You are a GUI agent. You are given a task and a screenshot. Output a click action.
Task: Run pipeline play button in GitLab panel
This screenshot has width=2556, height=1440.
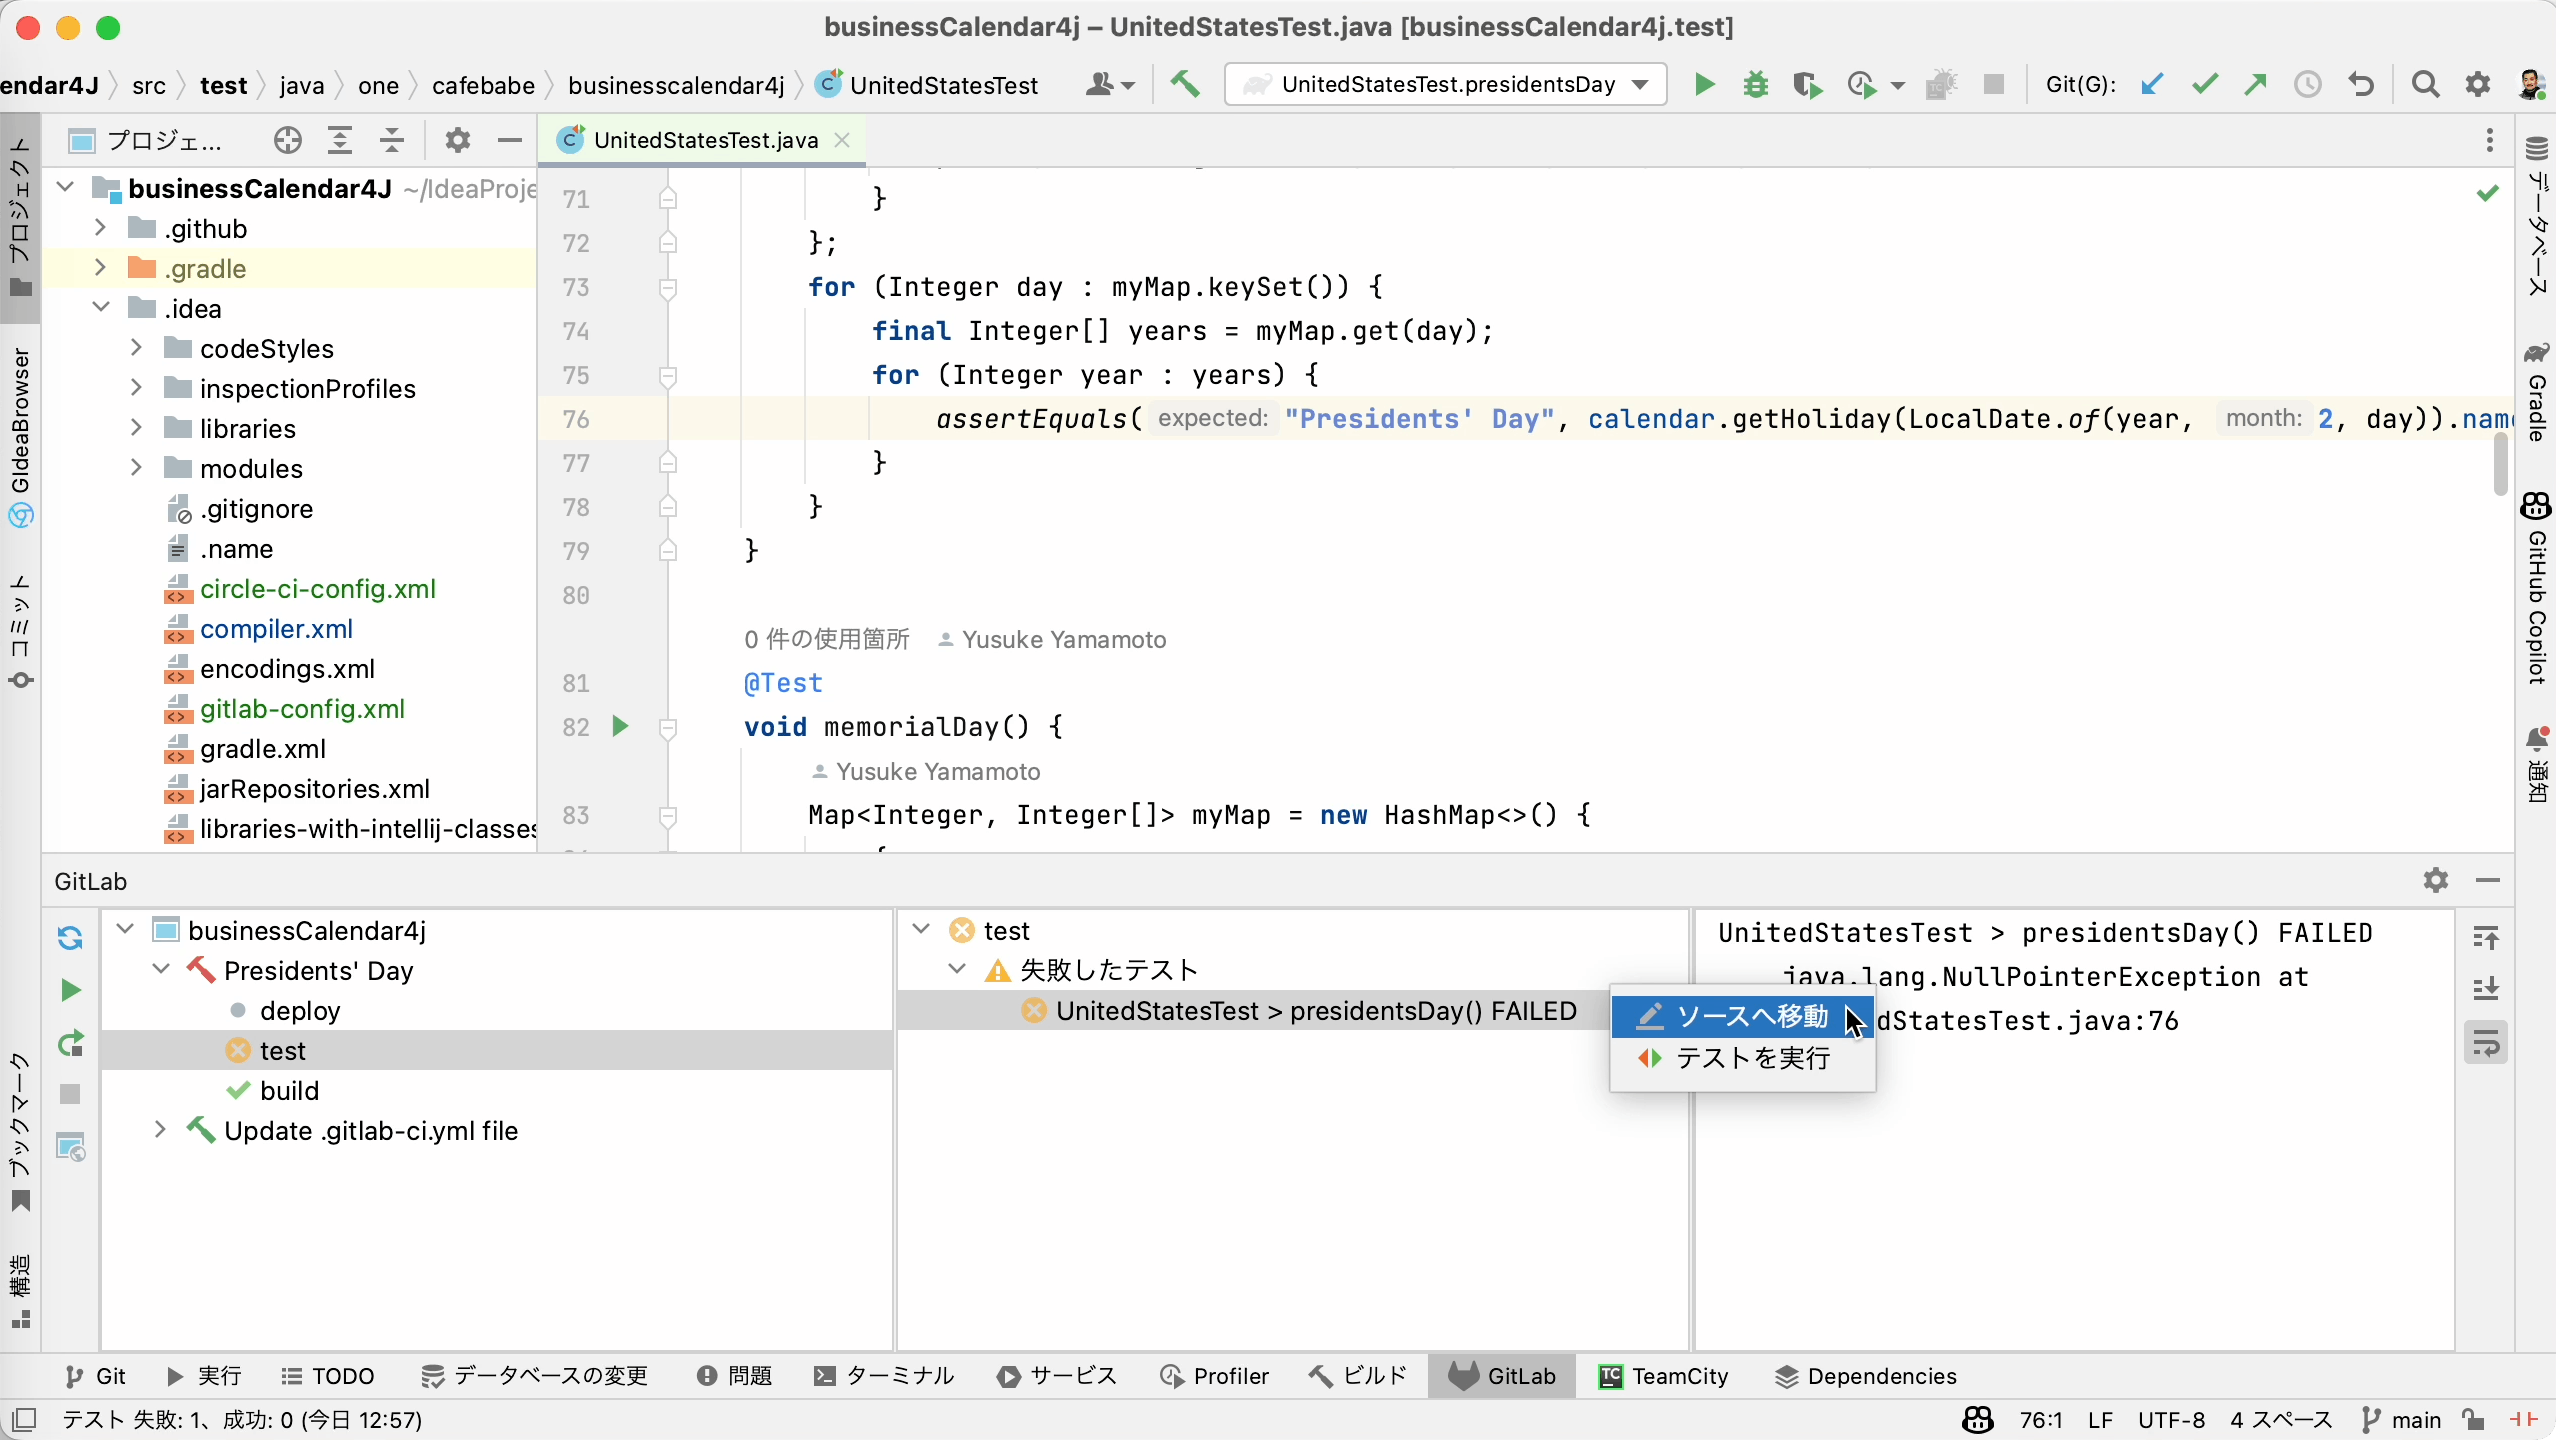point(70,990)
